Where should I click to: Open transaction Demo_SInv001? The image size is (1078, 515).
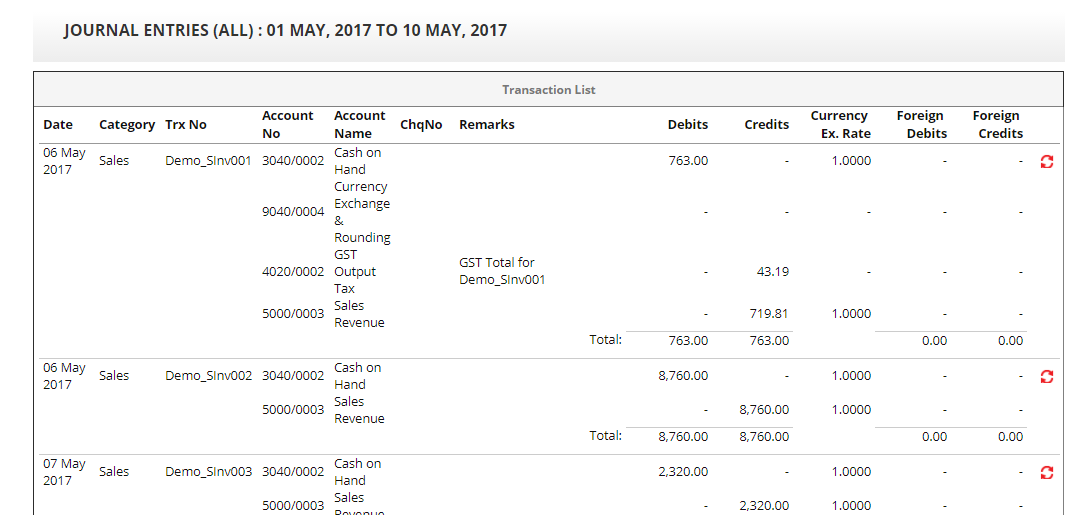[x=208, y=161]
